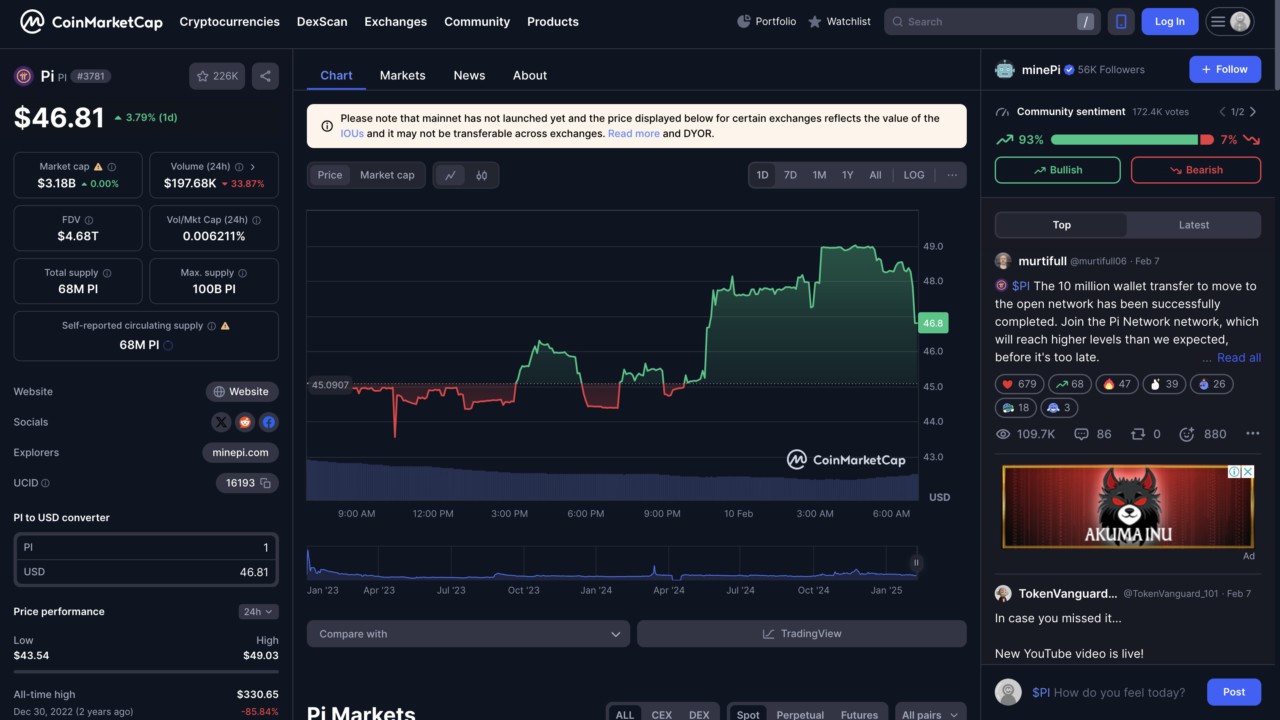The image size is (1280, 720).
Task: Open murtifull post more options menu
Action: pos(1252,434)
